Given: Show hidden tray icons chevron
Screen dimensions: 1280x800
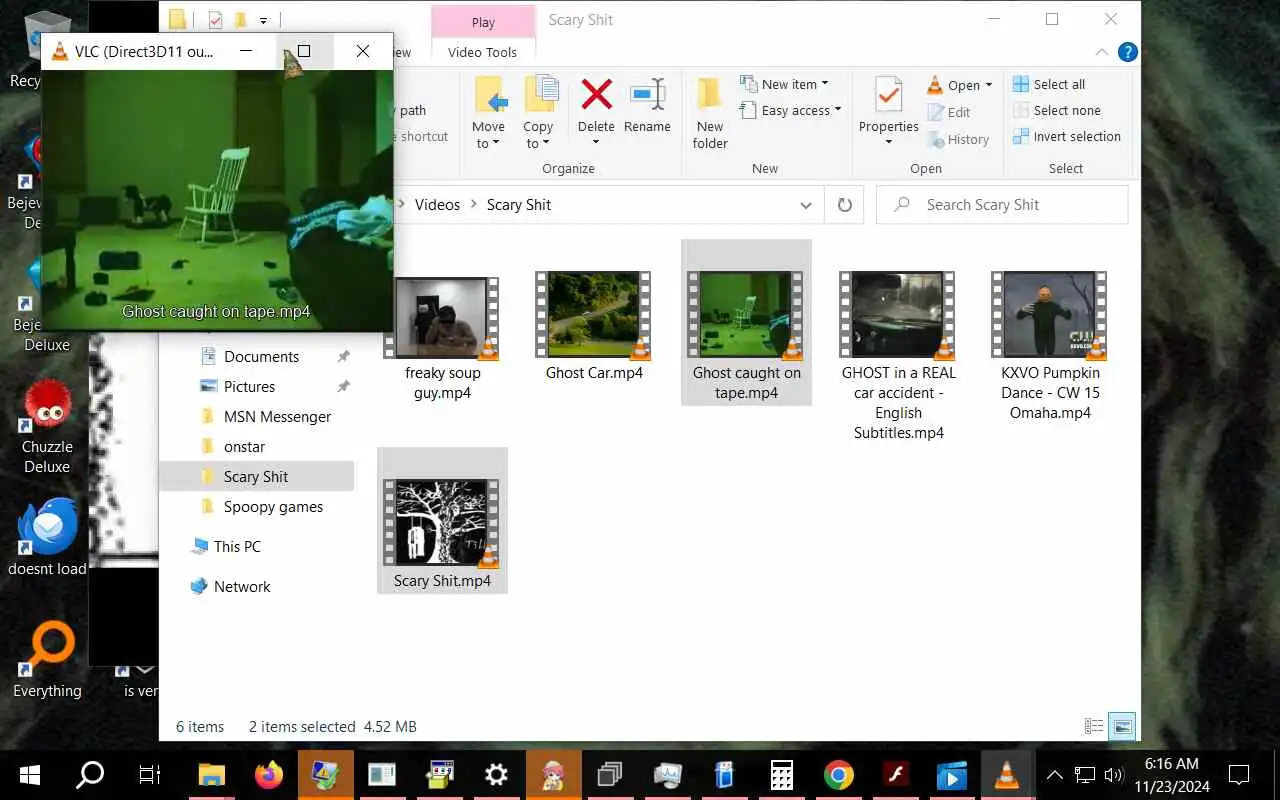Looking at the screenshot, I should pos(1054,775).
